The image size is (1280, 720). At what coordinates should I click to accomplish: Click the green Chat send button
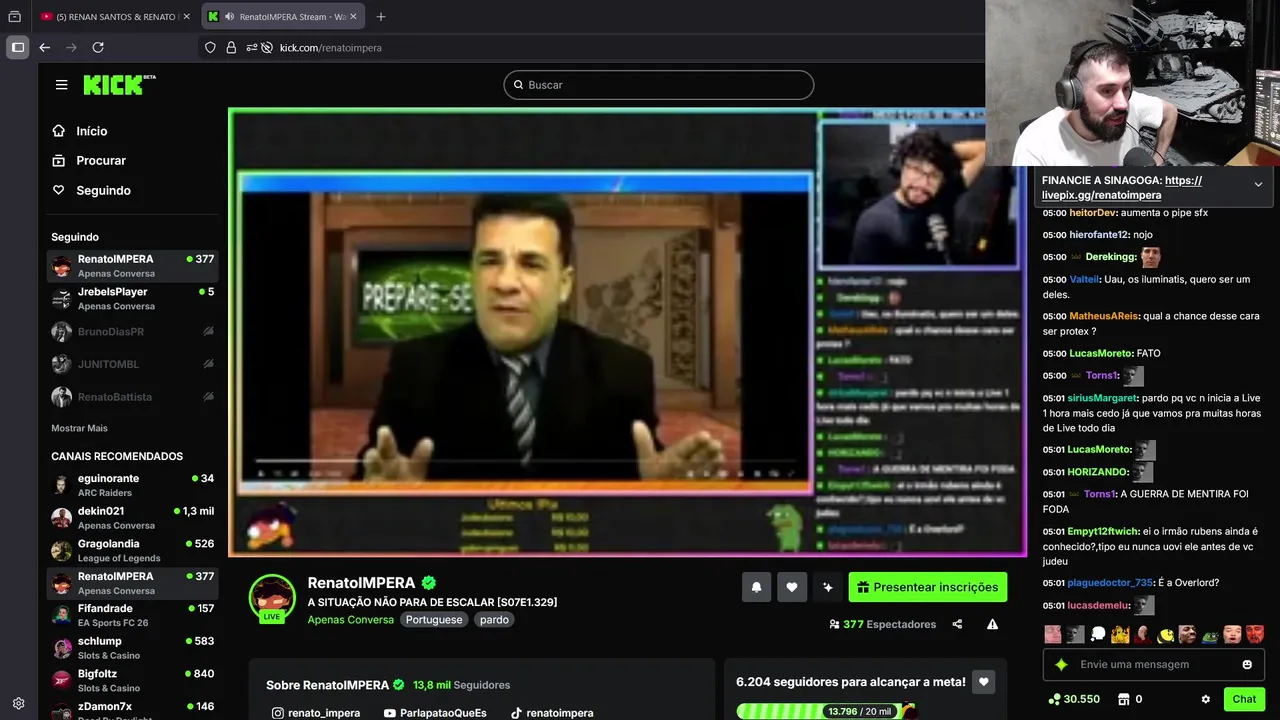tap(1244, 699)
